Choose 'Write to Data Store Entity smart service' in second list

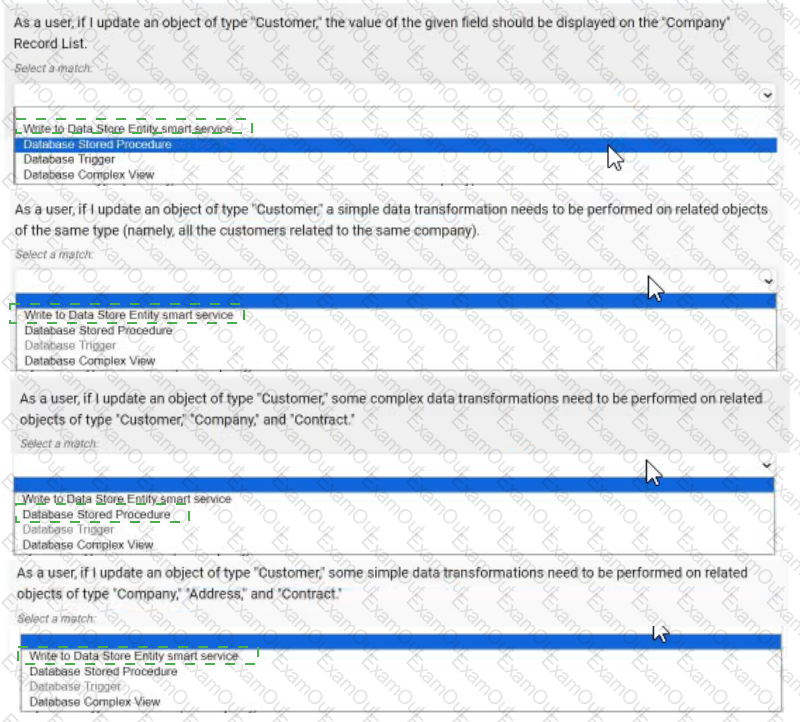(129, 315)
